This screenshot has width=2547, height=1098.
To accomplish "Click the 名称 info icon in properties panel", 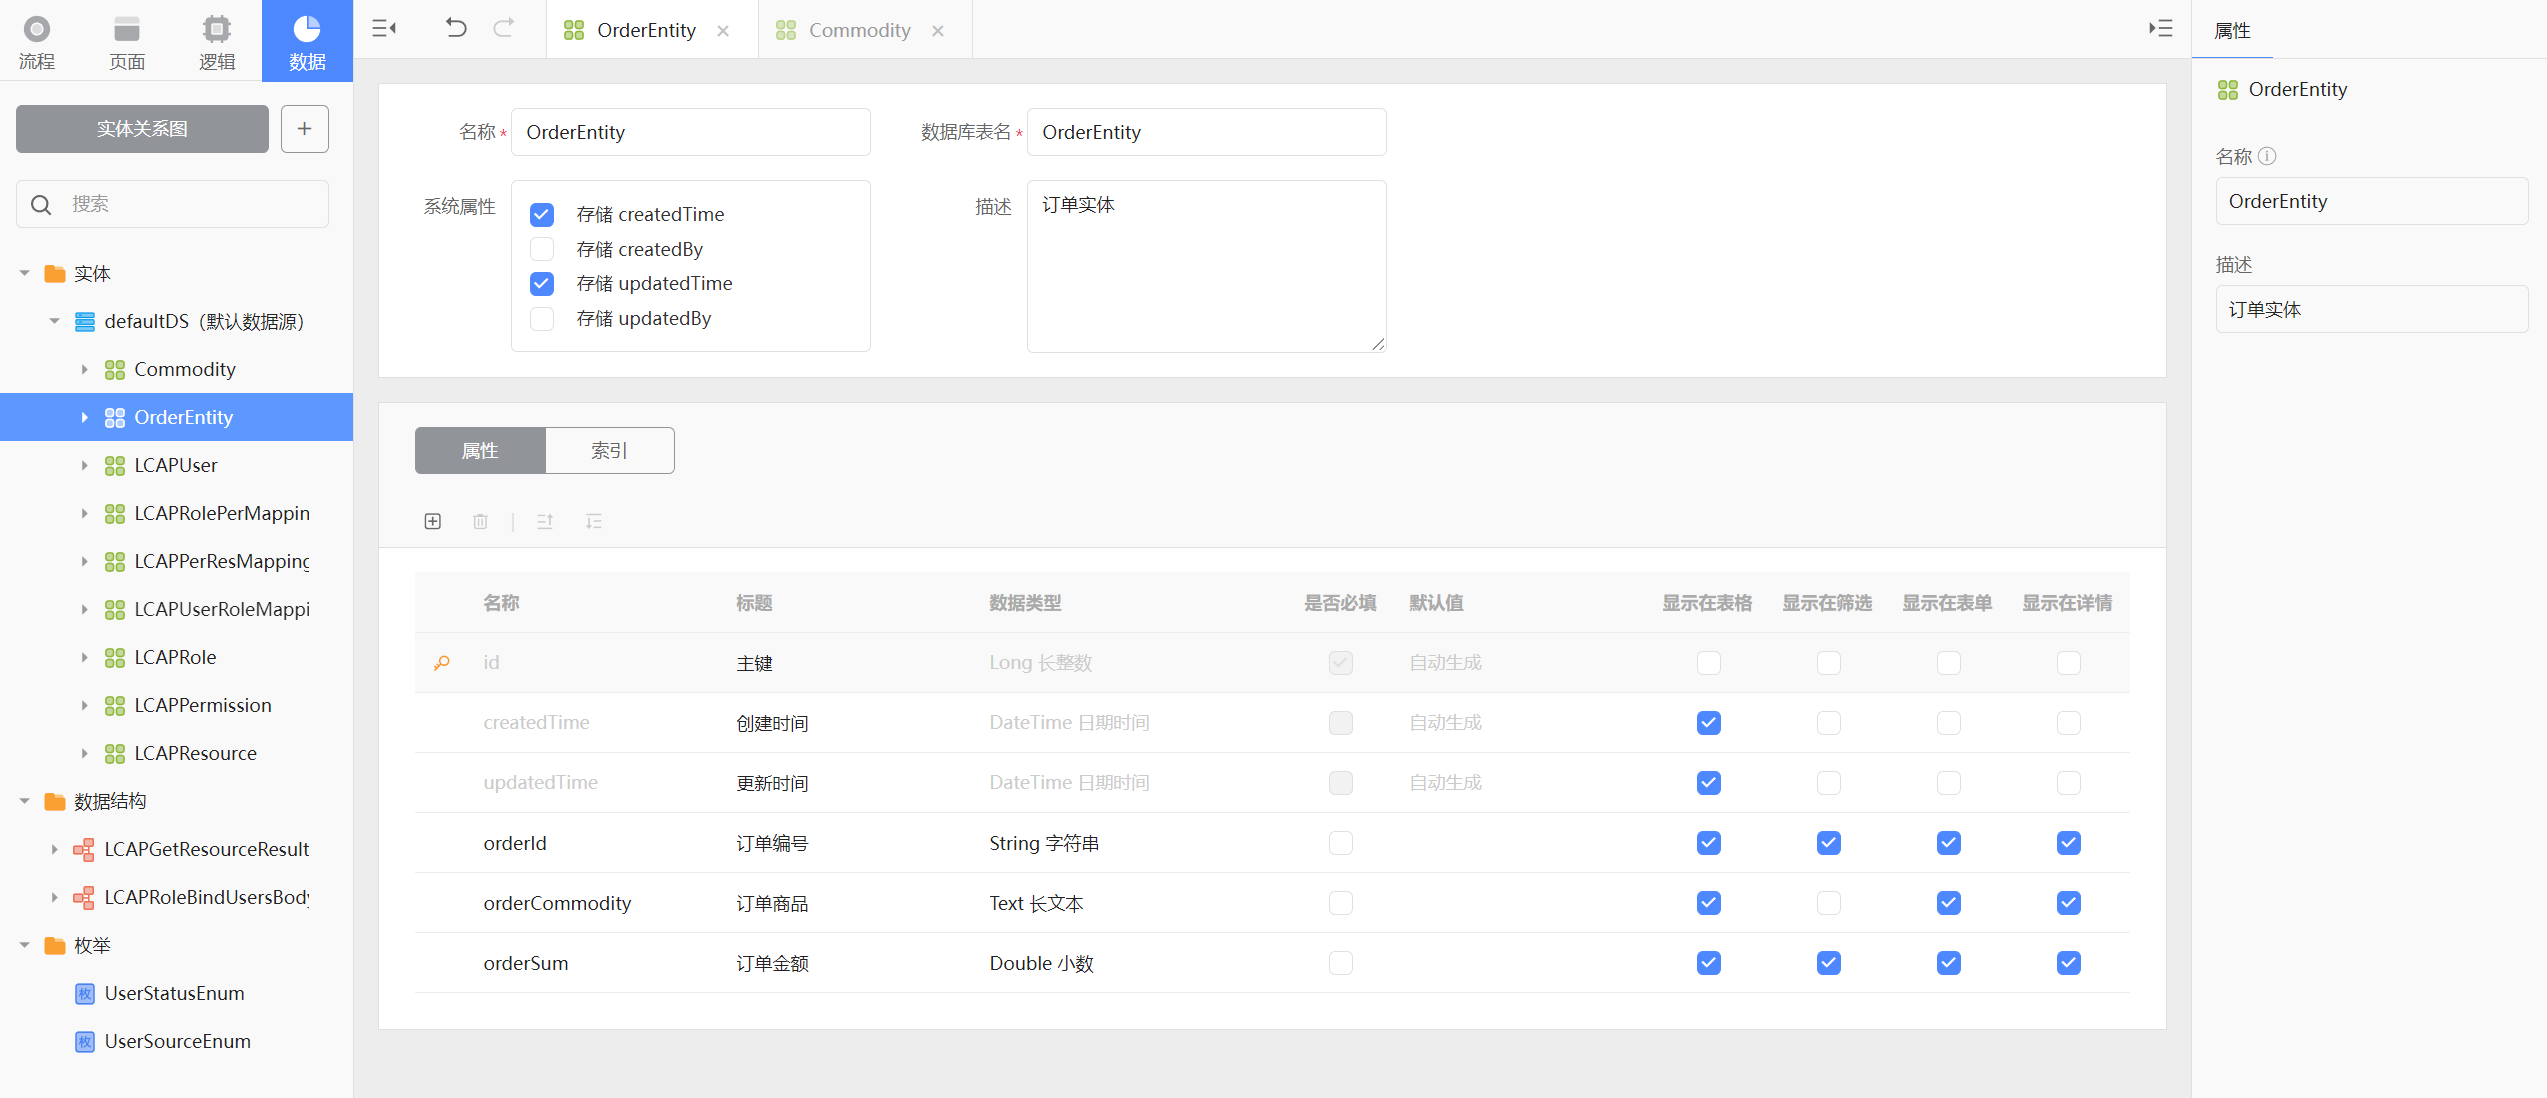I will pyautogui.click(x=2268, y=156).
